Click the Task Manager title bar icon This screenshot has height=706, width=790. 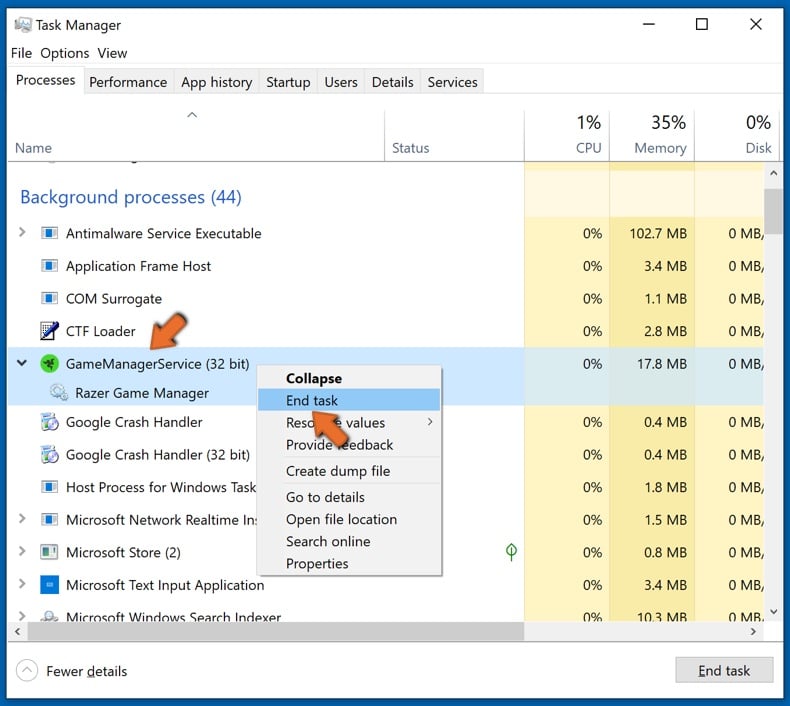[23, 24]
